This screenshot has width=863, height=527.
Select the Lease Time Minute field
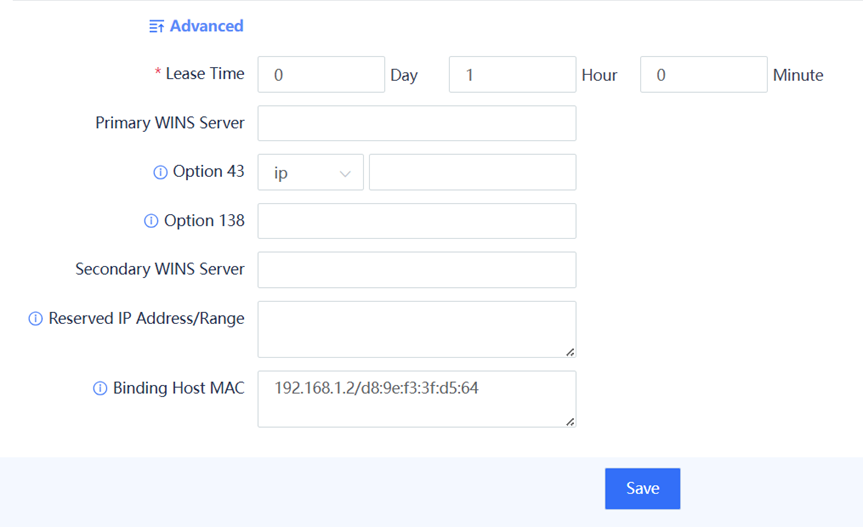click(x=703, y=75)
